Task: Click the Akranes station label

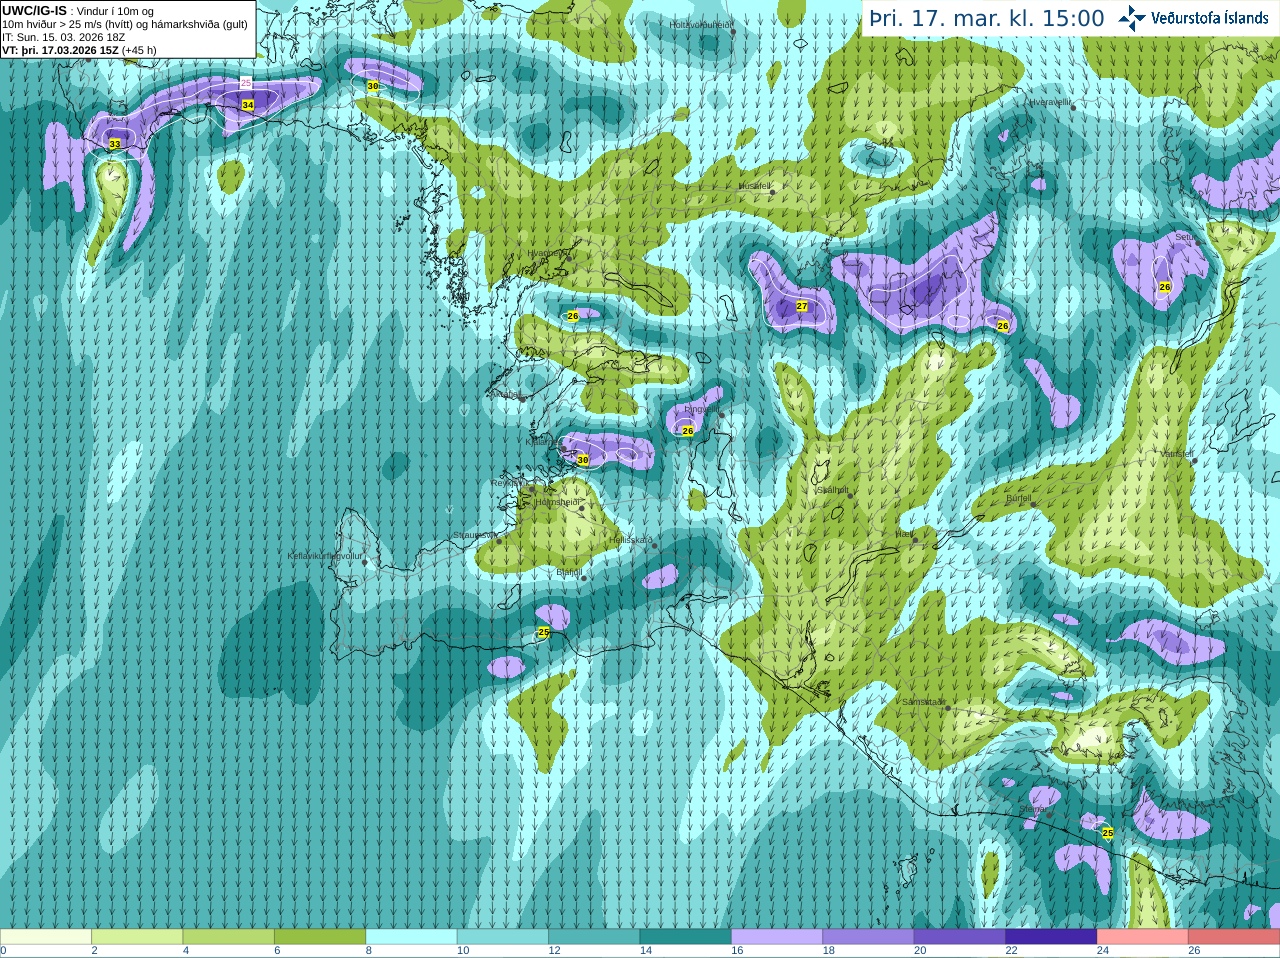Action: [506, 394]
